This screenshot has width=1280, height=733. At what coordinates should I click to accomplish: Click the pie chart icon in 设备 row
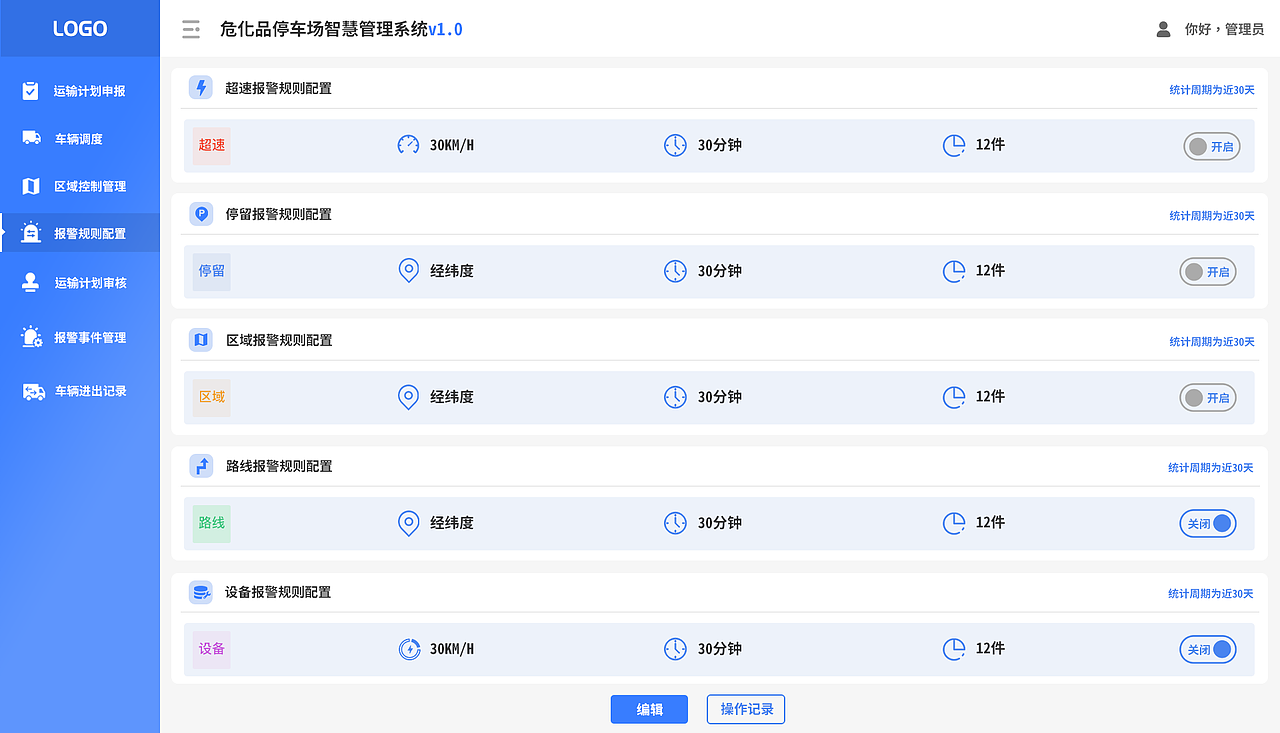954,649
